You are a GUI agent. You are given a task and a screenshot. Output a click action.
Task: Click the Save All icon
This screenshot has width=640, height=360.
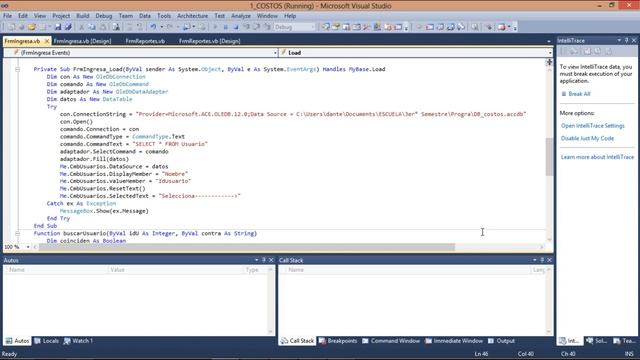pos(68,27)
